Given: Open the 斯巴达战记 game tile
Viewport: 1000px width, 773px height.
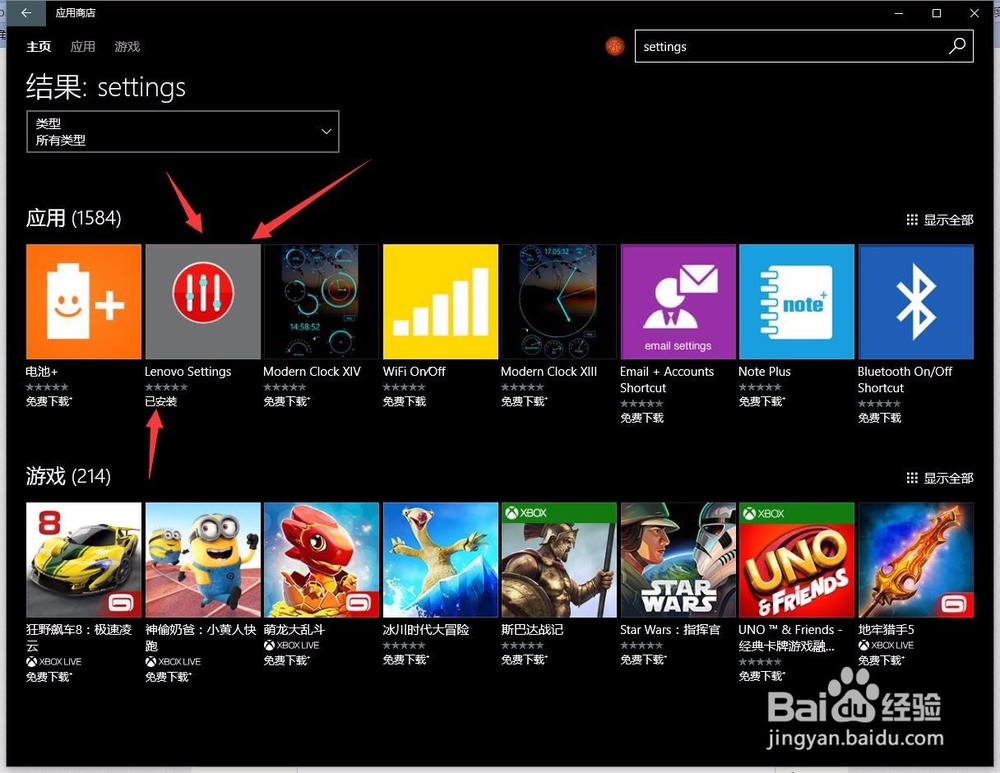Looking at the screenshot, I should (559, 560).
